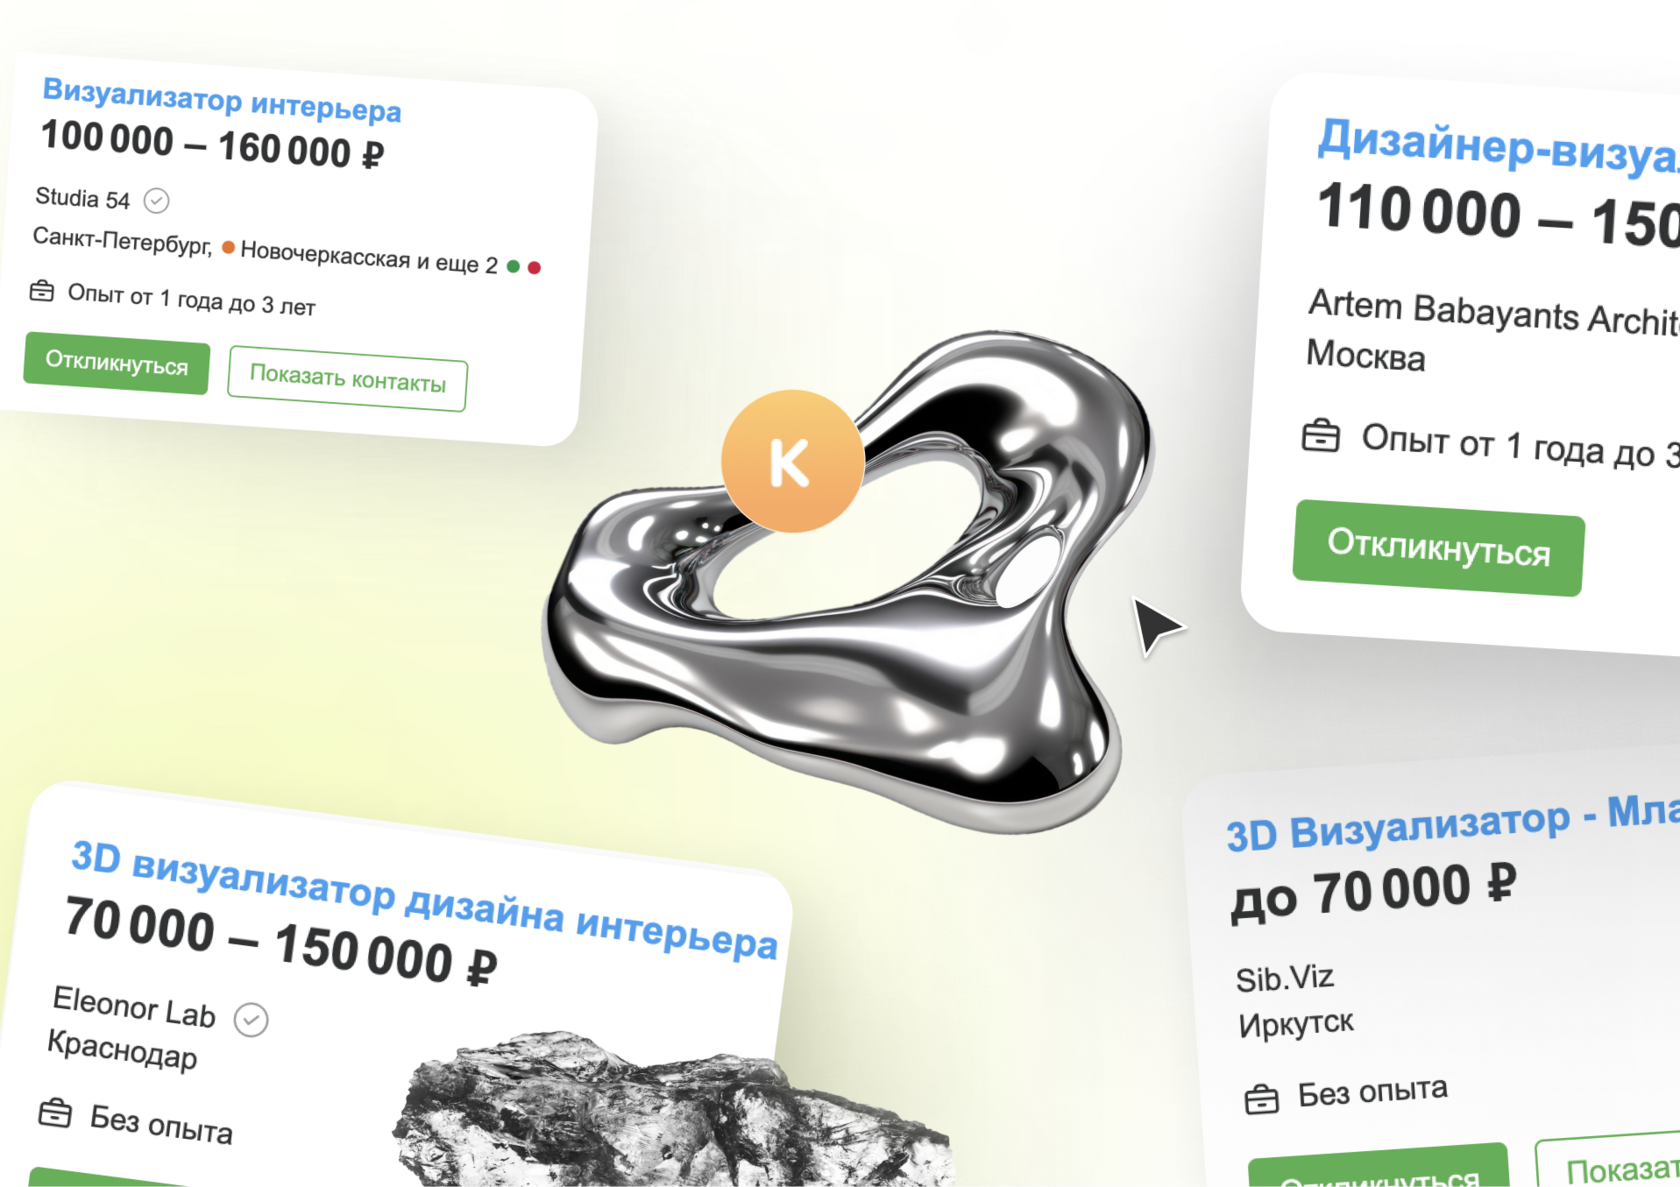The image size is (1680, 1187).
Task: Click Откликнуться button in Sib.Viz card
Action: 1379,1168
